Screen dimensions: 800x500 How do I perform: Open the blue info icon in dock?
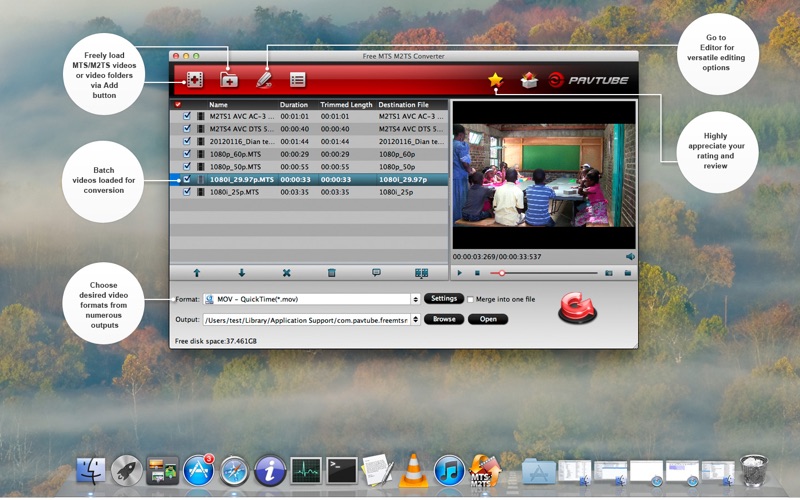[x=270, y=470]
